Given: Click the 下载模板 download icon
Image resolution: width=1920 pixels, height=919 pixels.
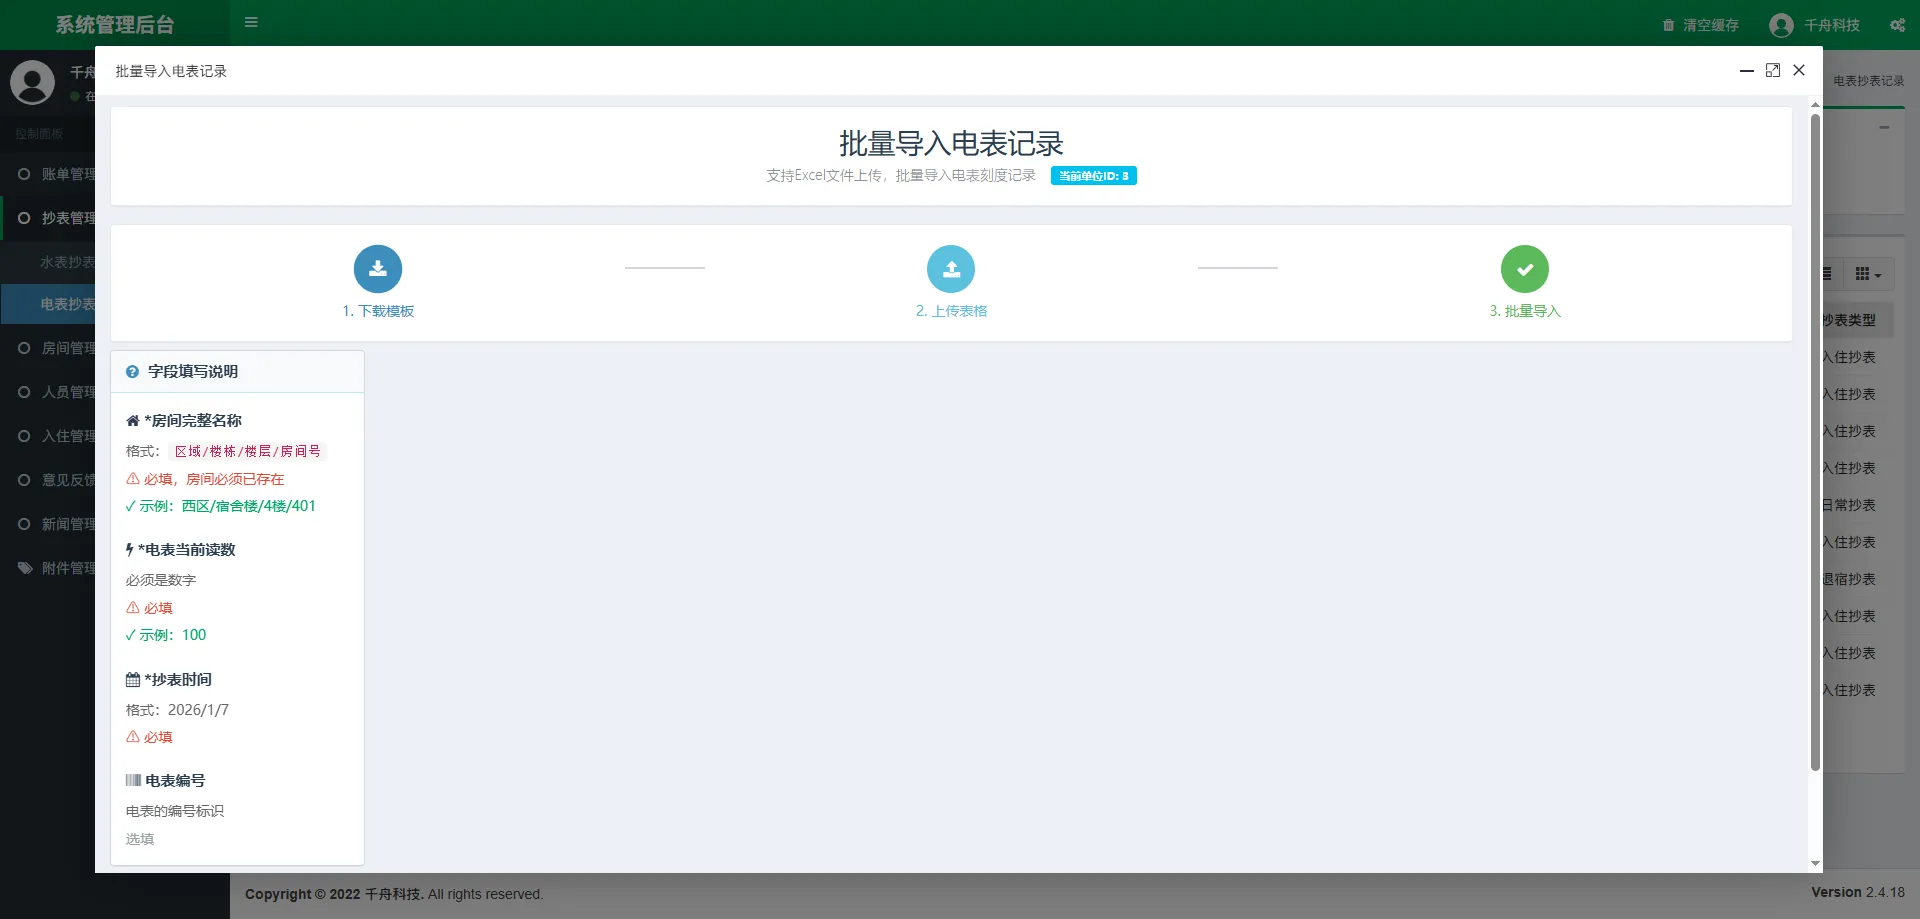Looking at the screenshot, I should tap(378, 268).
